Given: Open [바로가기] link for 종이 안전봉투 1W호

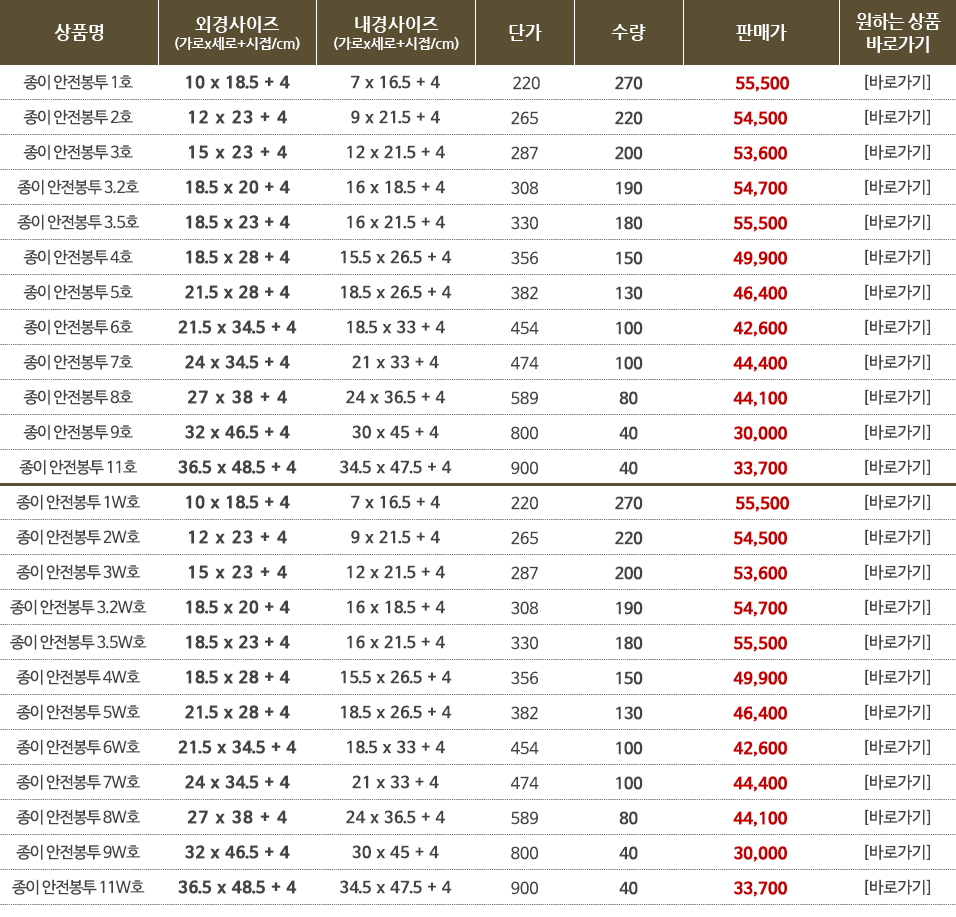Looking at the screenshot, I should pos(897,502).
